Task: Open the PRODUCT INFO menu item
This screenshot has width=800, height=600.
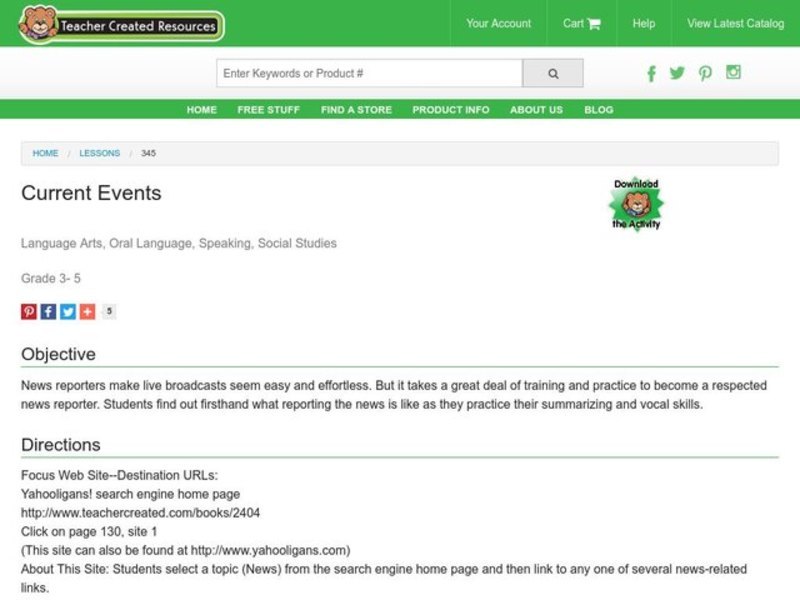Action: pyautogui.click(x=451, y=110)
